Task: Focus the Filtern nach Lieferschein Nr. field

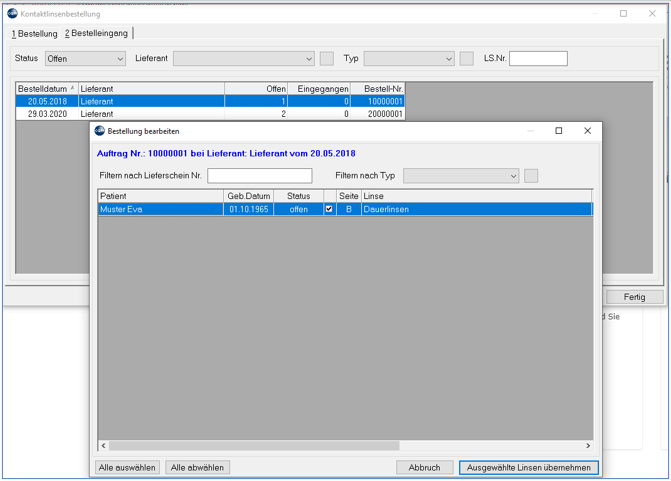Action: (x=260, y=176)
